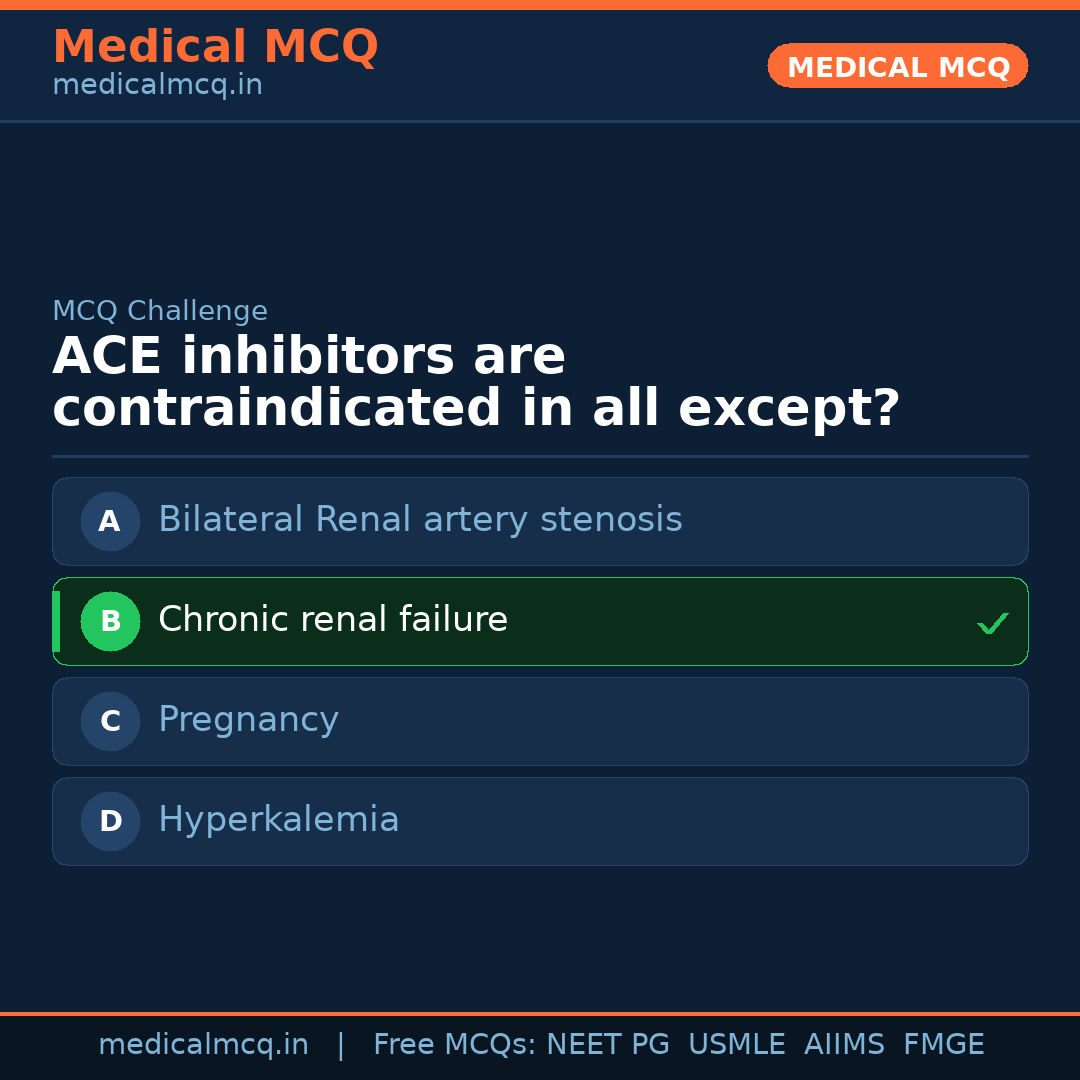The width and height of the screenshot is (1080, 1080).
Task: Click the Medical MCQ orange title
Action: pyautogui.click(x=215, y=47)
